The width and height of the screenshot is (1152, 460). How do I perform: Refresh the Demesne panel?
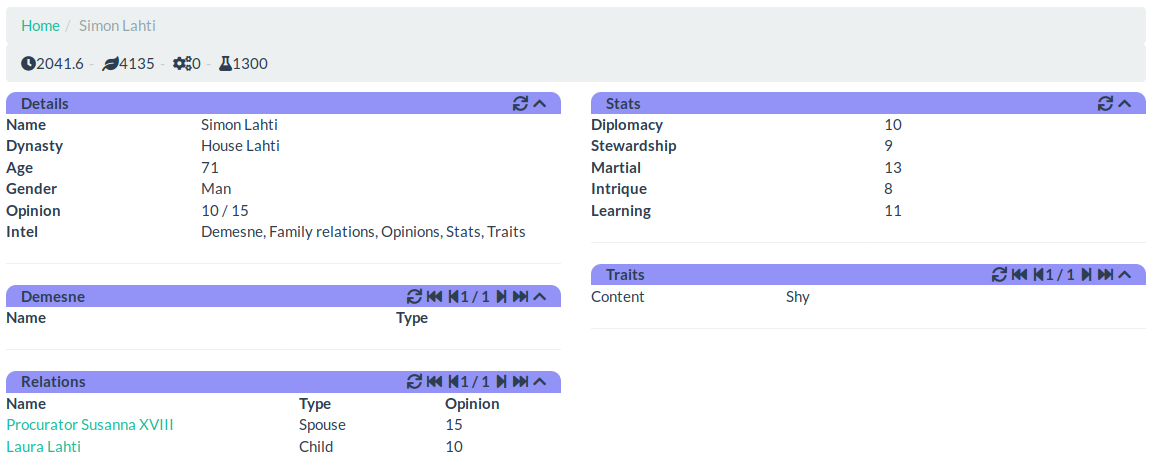(x=414, y=297)
